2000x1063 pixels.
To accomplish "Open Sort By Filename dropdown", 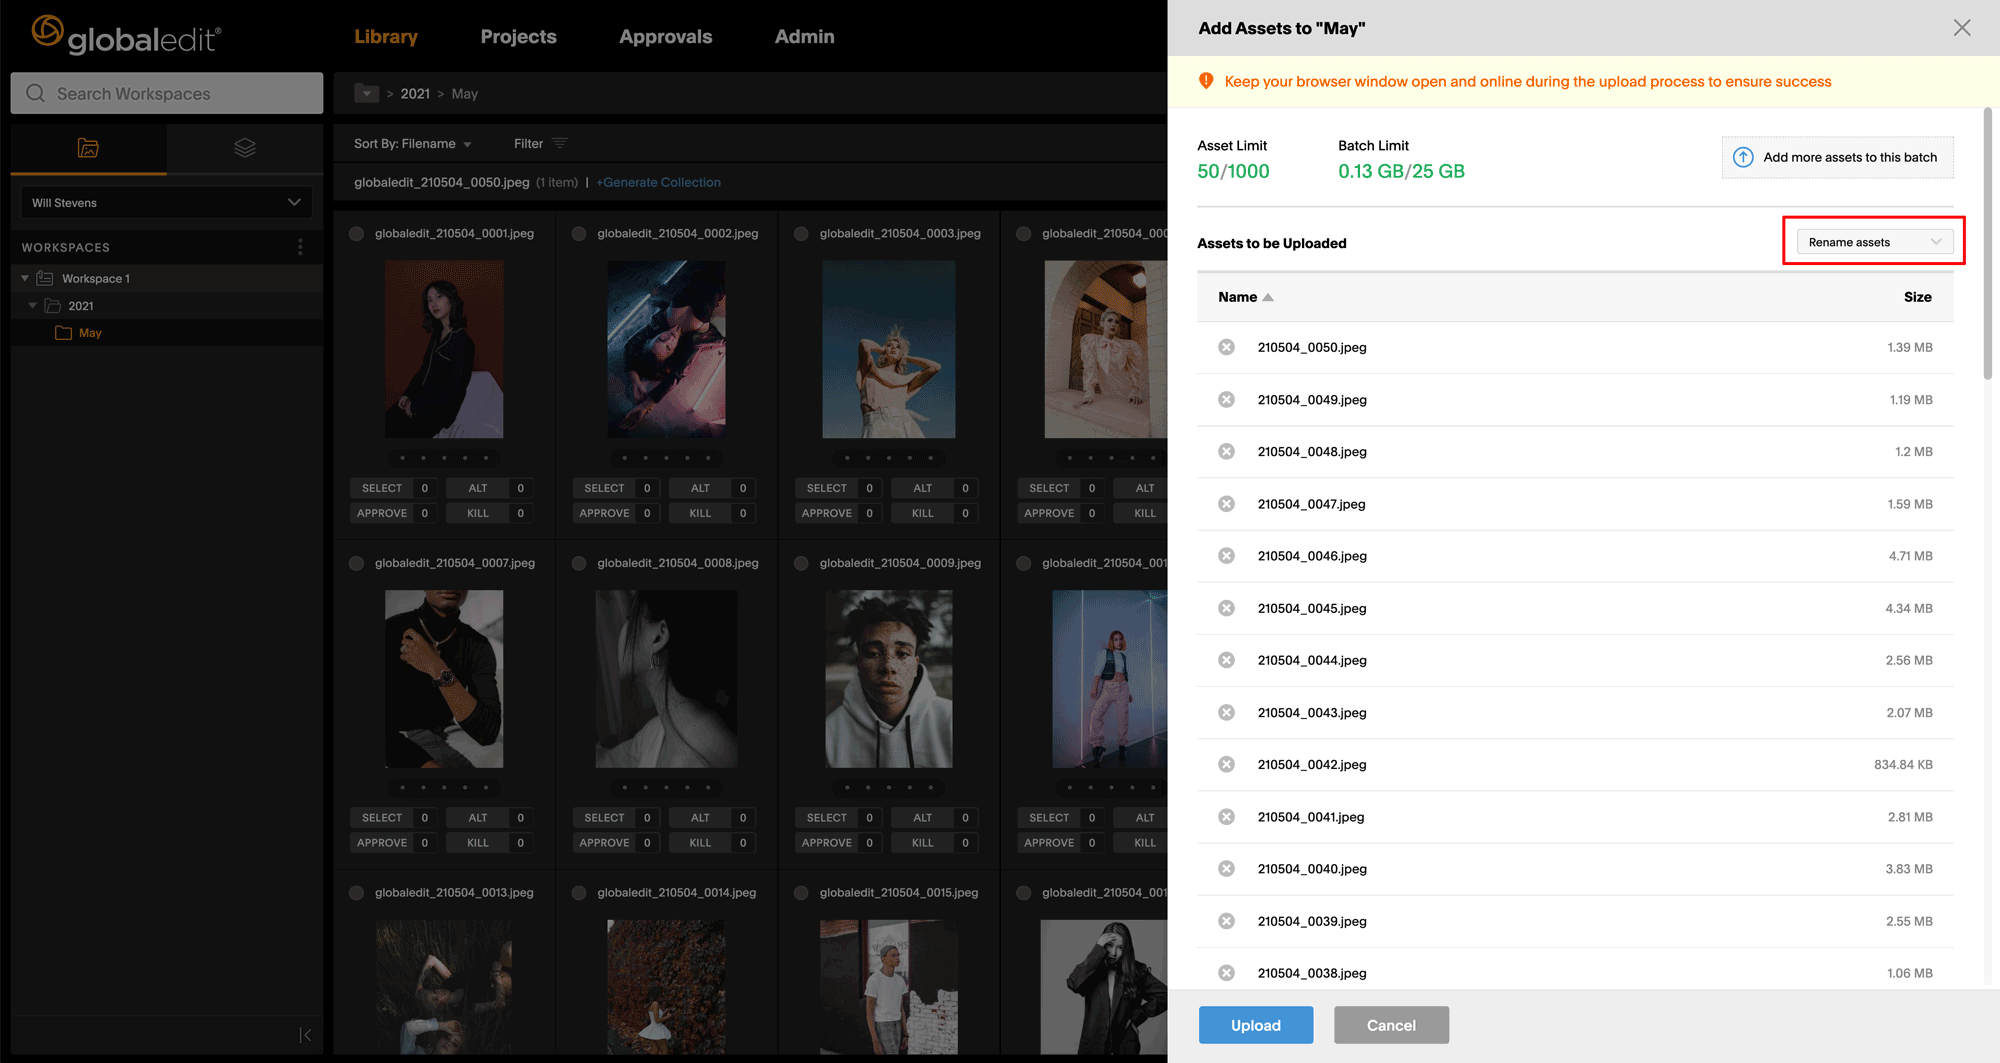I will pyautogui.click(x=412, y=144).
